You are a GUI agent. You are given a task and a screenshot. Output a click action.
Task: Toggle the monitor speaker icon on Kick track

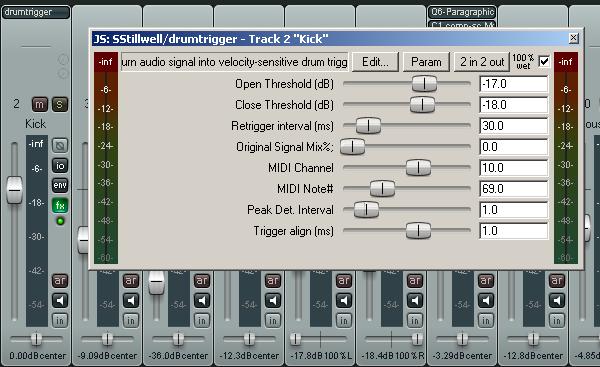[x=60, y=301]
